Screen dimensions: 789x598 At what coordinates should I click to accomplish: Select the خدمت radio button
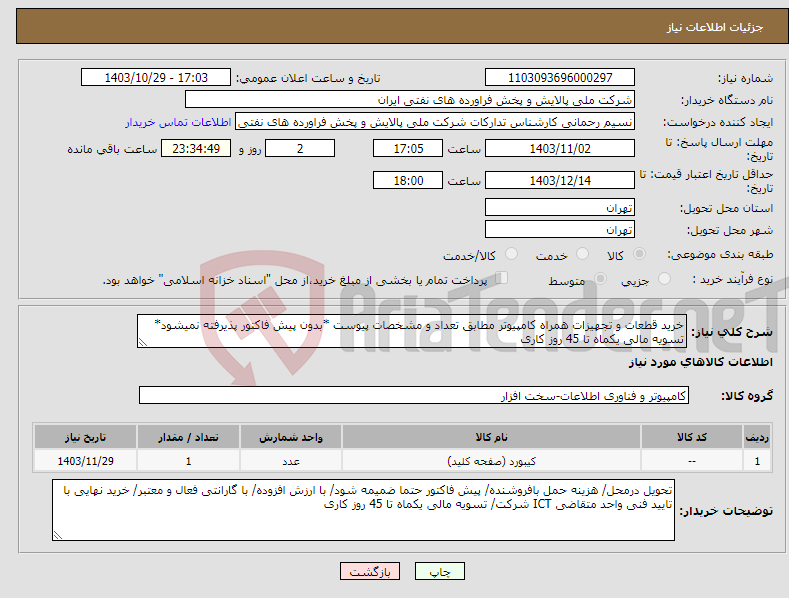coord(582,254)
